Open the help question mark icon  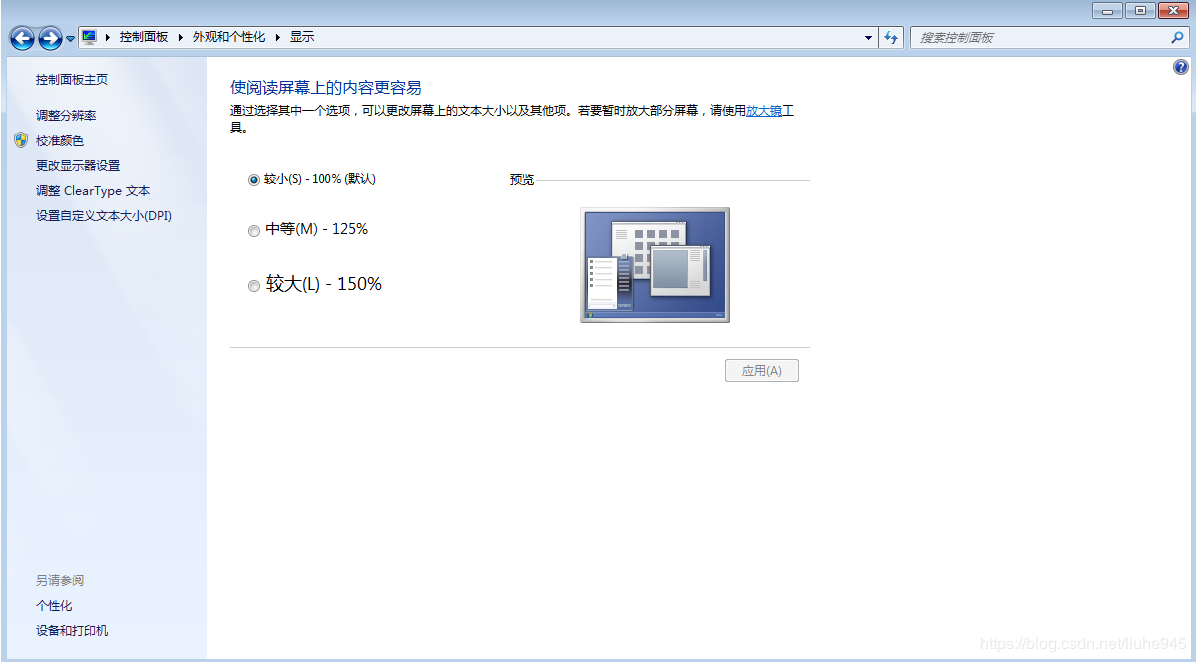1180,67
